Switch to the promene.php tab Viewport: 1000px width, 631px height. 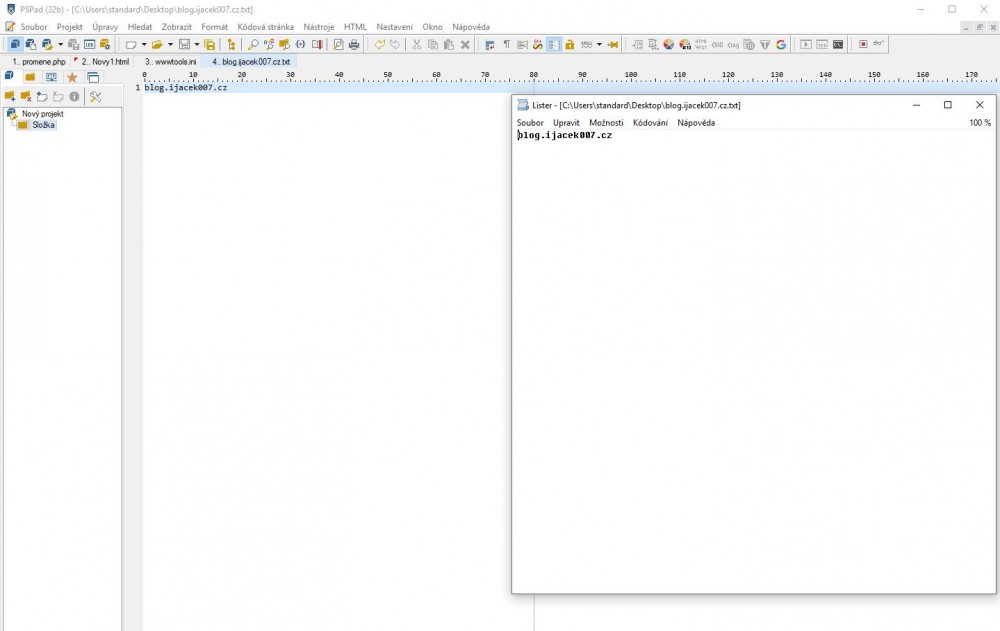click(x=36, y=62)
